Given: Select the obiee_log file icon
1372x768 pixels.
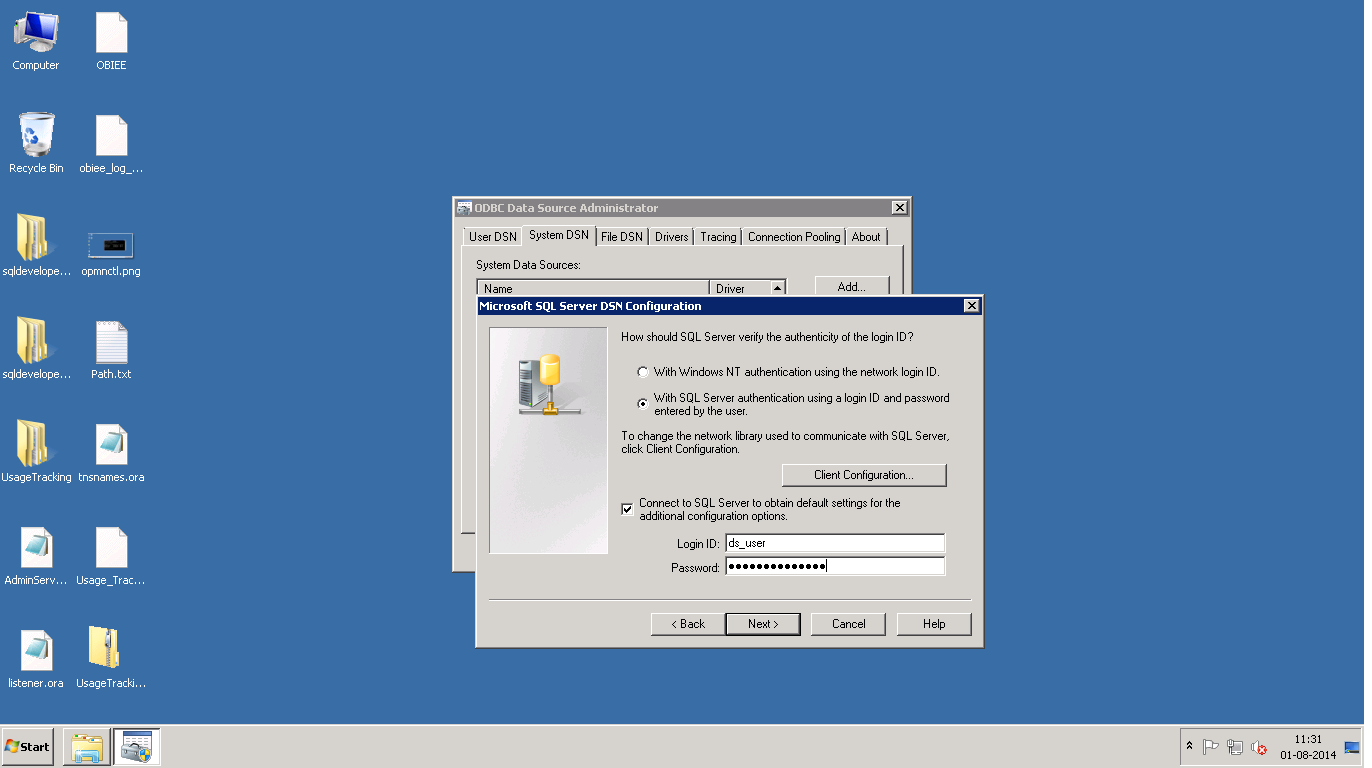Looking at the screenshot, I should click(111, 143).
